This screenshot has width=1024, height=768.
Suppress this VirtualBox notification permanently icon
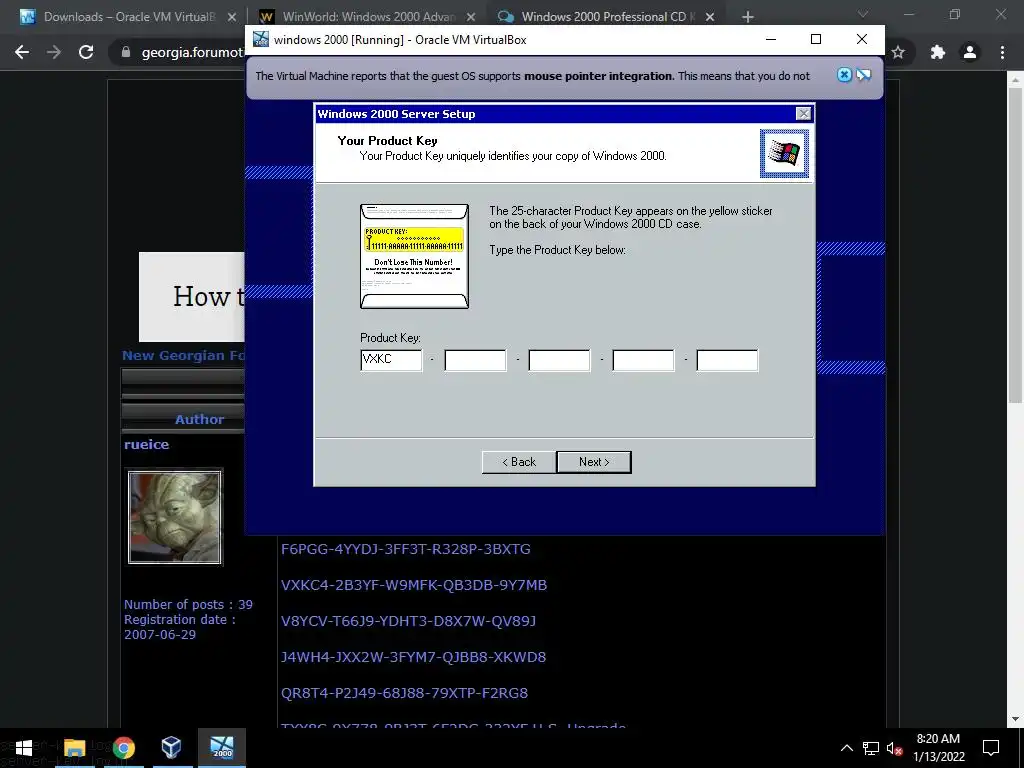pos(864,75)
